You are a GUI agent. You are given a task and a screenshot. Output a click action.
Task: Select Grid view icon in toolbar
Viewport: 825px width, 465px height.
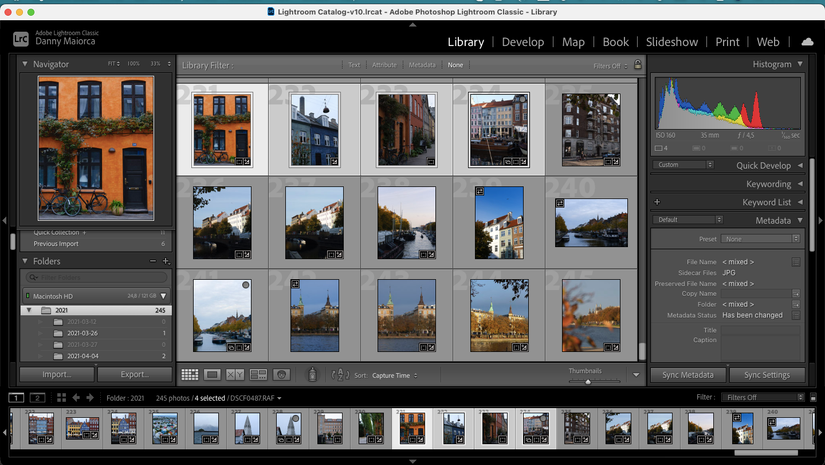pos(190,375)
